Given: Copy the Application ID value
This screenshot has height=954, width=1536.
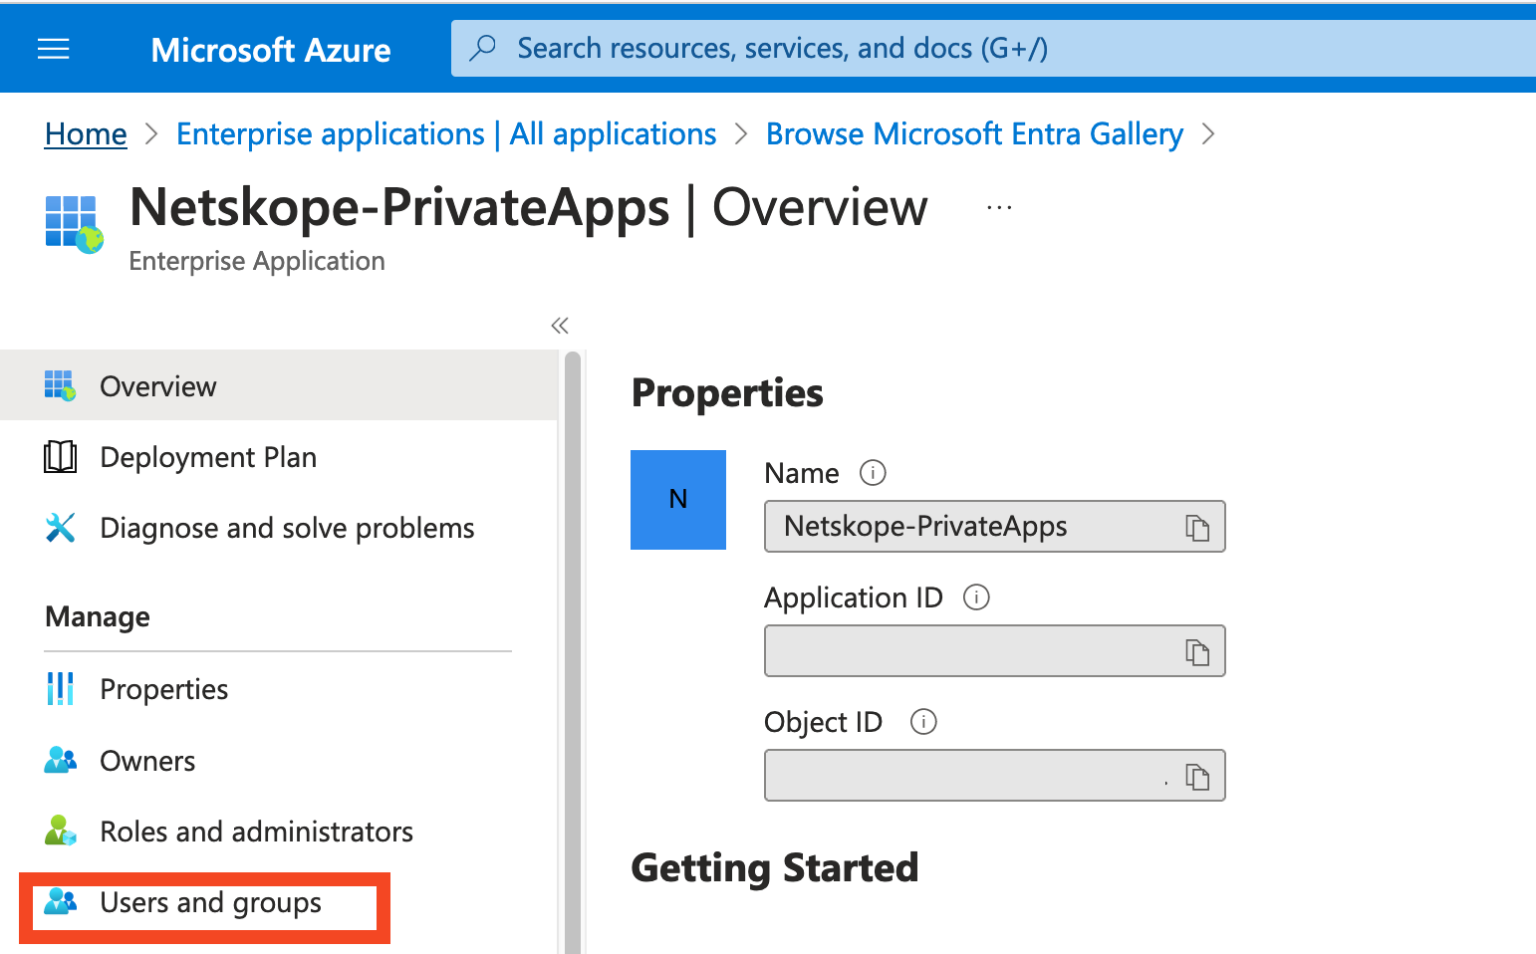Looking at the screenshot, I should tap(1196, 650).
